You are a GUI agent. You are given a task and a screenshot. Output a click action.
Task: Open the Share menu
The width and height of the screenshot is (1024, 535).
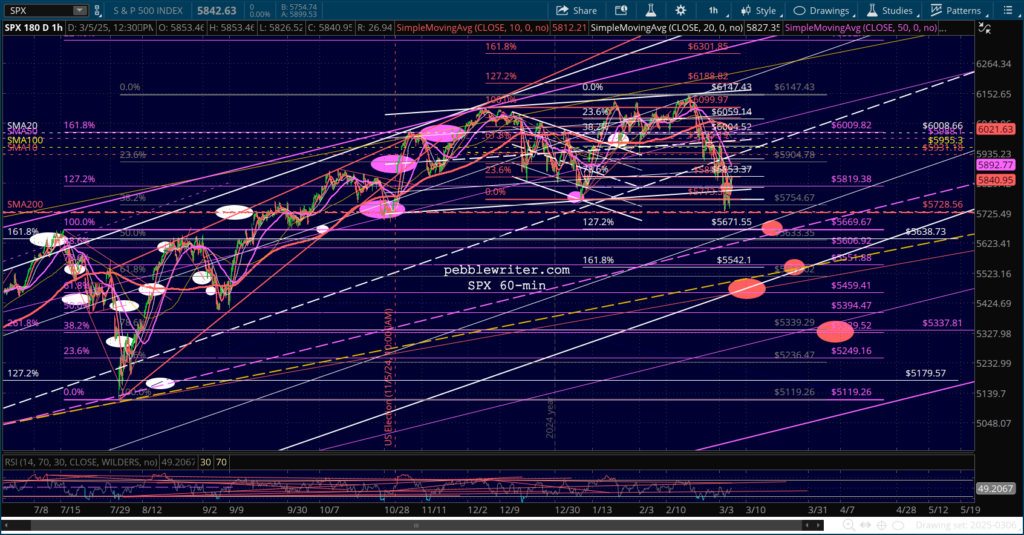click(577, 10)
